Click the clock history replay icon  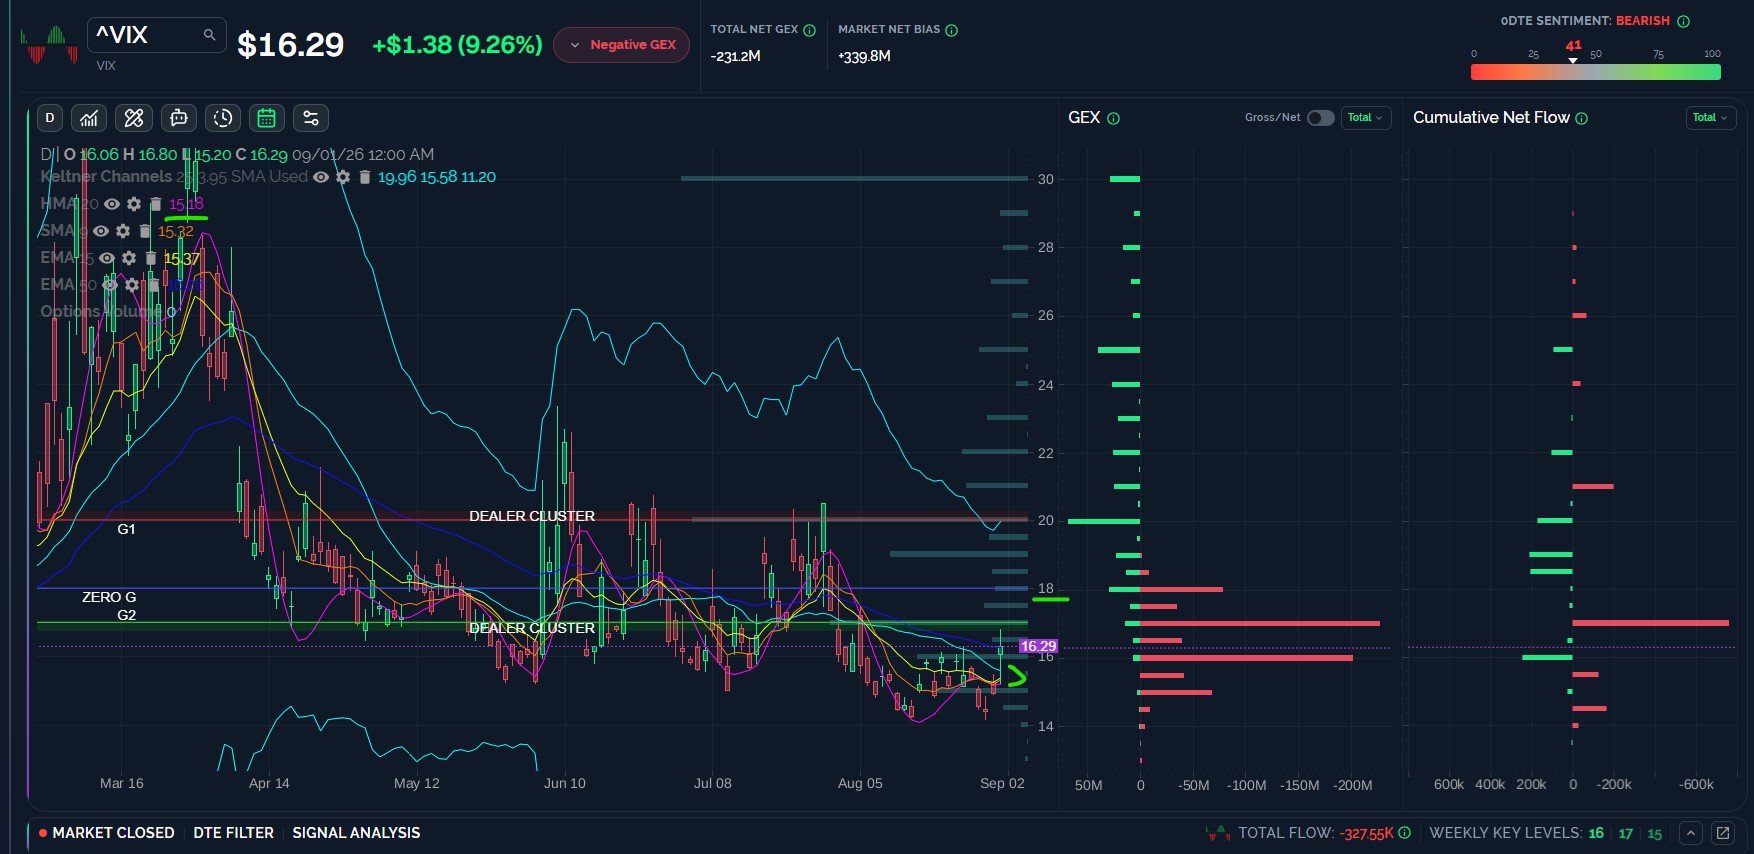click(x=223, y=118)
